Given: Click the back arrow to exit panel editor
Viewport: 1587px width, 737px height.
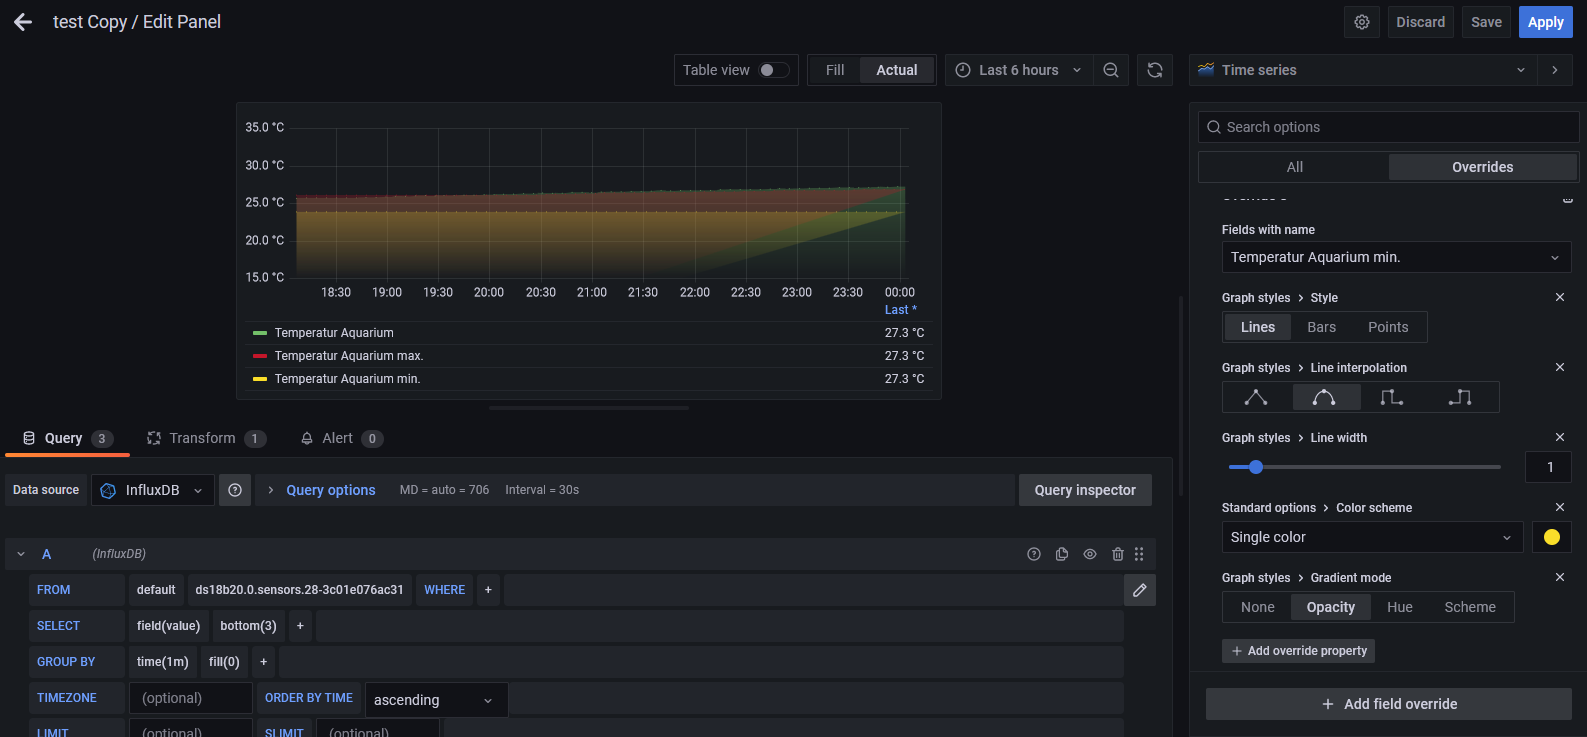Looking at the screenshot, I should [x=23, y=22].
